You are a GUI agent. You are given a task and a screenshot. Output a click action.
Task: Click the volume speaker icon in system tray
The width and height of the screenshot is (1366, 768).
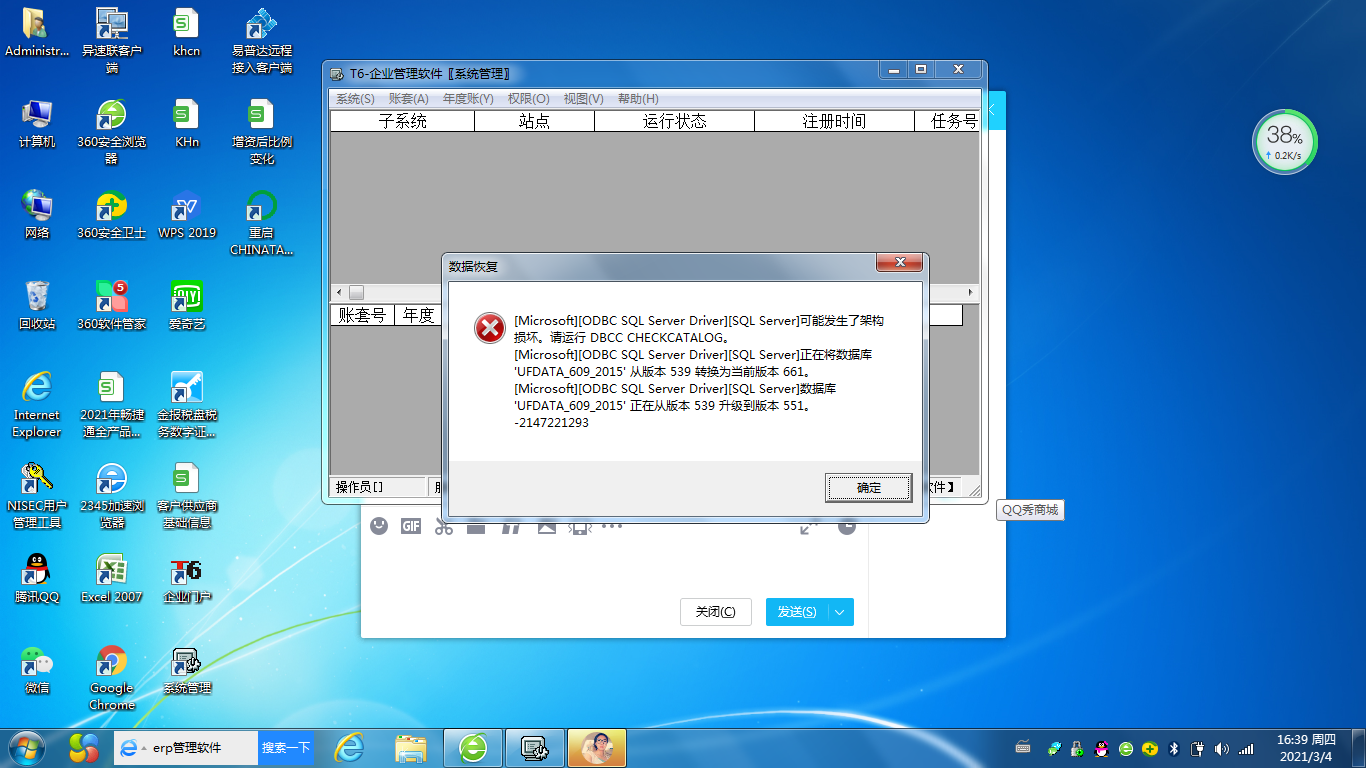[x=1221, y=748]
